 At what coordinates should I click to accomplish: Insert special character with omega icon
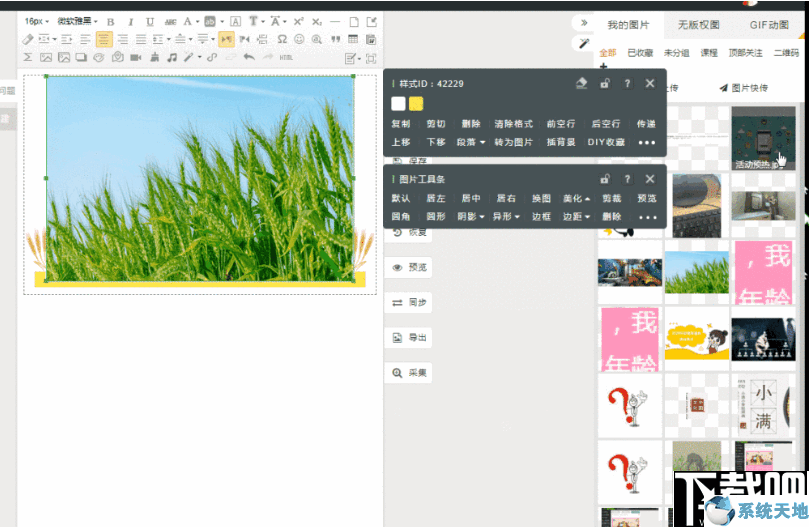[x=282, y=39]
